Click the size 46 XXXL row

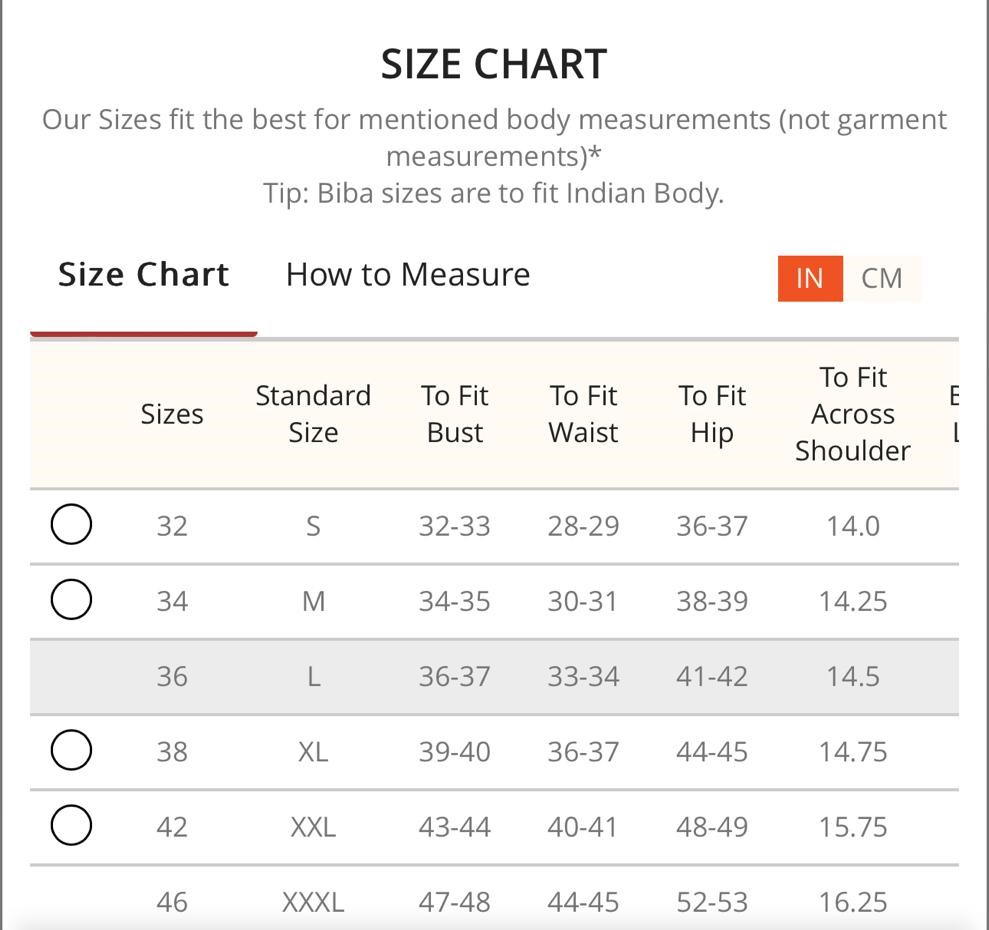point(494,902)
